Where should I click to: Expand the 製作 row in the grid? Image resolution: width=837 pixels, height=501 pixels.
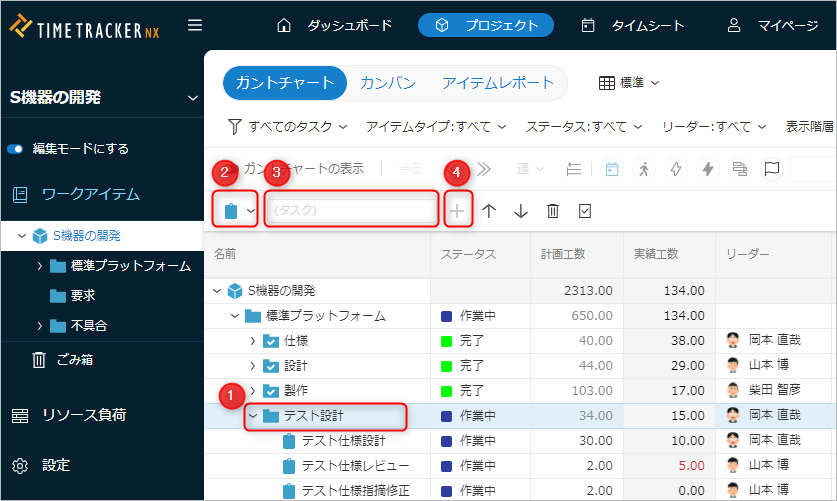point(253,391)
